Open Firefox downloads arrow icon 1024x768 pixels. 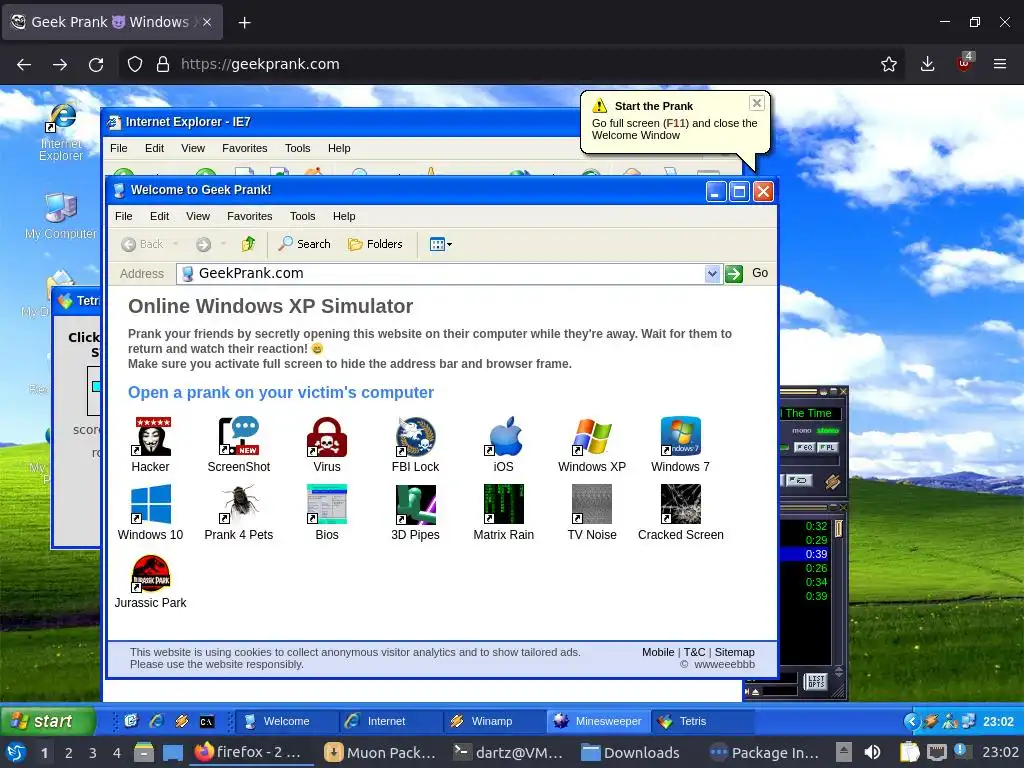point(927,64)
